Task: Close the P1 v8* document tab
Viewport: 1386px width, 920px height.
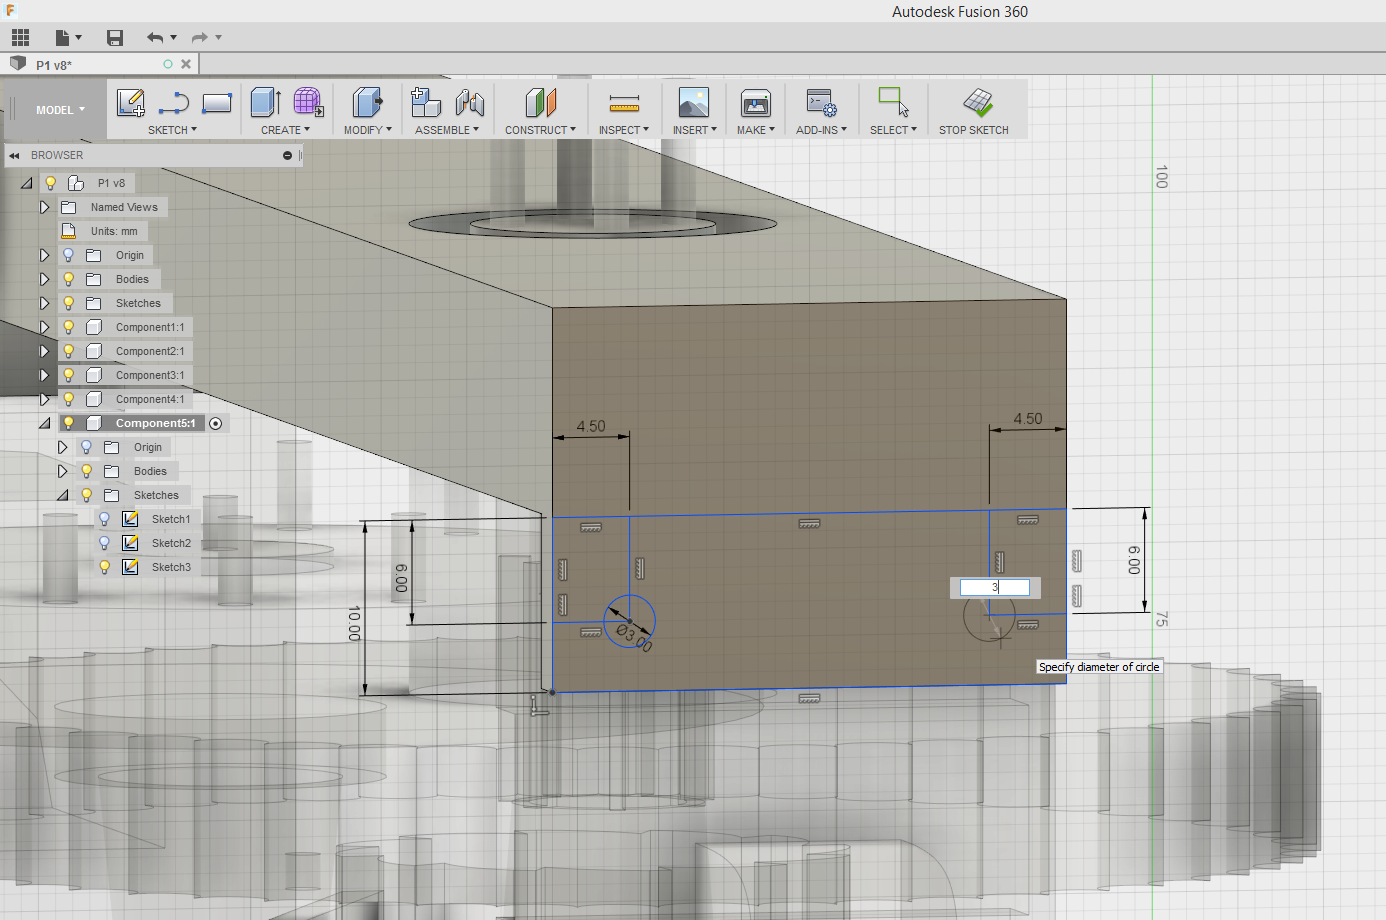Action: (x=186, y=64)
